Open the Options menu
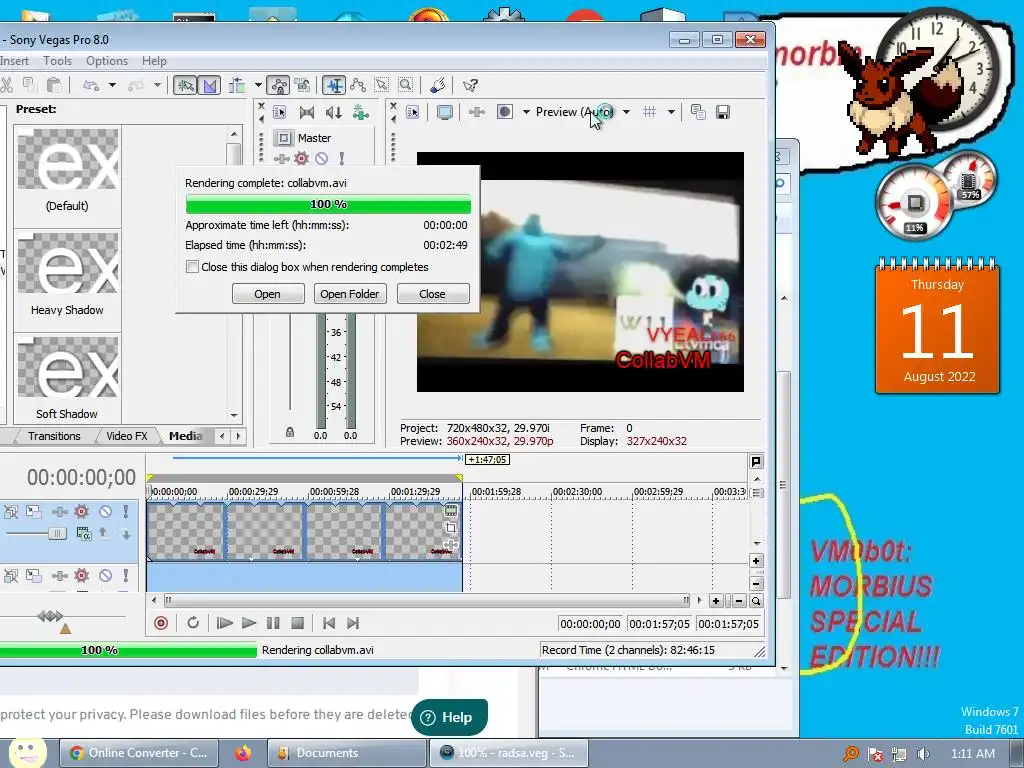The height and width of the screenshot is (768, 1024). coord(107,61)
